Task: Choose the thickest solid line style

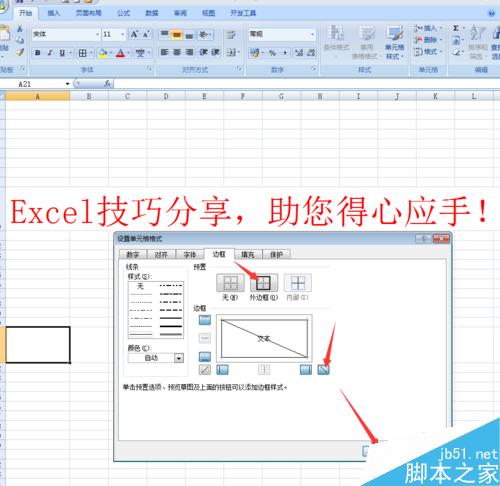Action: point(171,326)
